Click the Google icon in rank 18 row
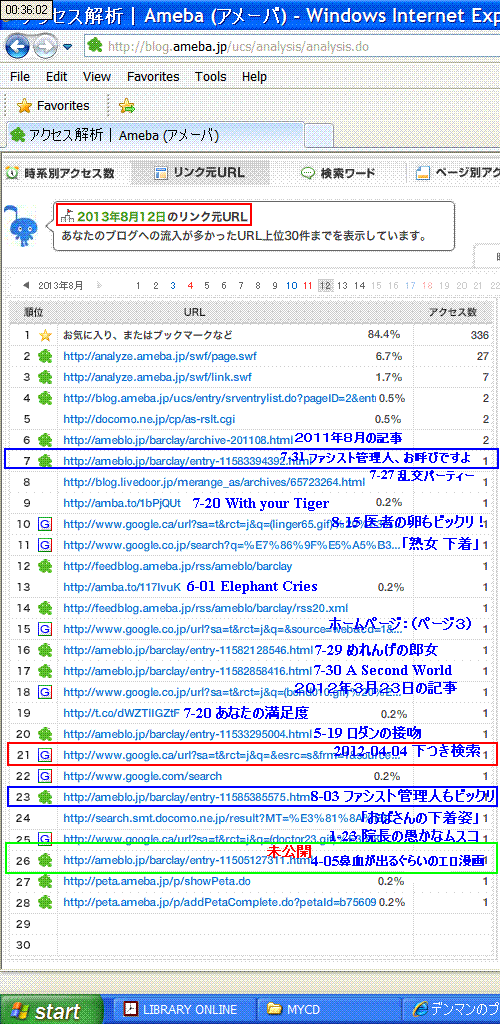Screen dimensions: 500x1024 tap(45, 692)
